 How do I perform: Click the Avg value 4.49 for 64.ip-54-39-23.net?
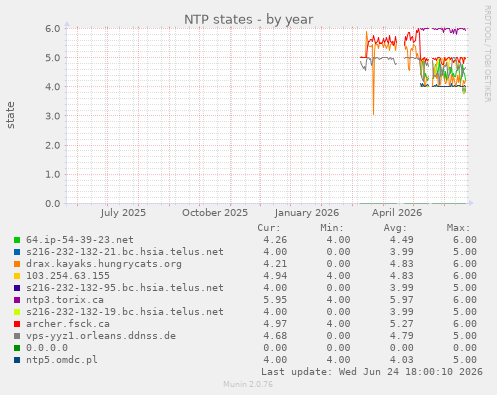(402, 240)
